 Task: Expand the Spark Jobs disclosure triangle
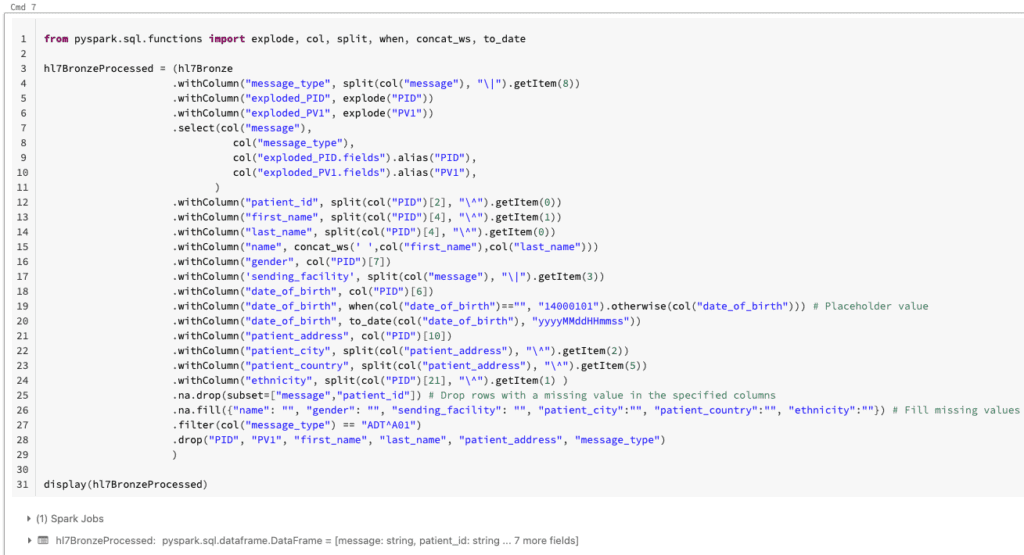tap(28, 519)
